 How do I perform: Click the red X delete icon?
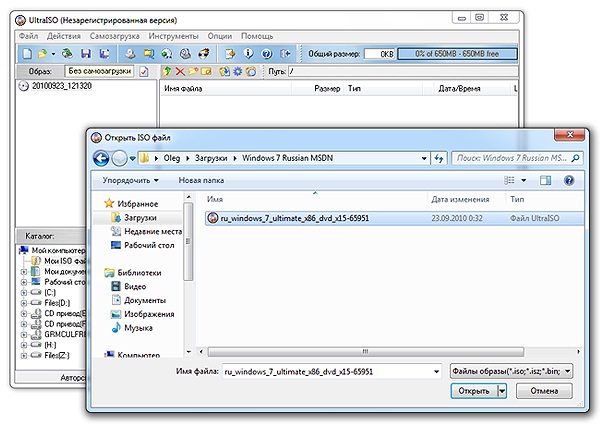(x=180, y=71)
